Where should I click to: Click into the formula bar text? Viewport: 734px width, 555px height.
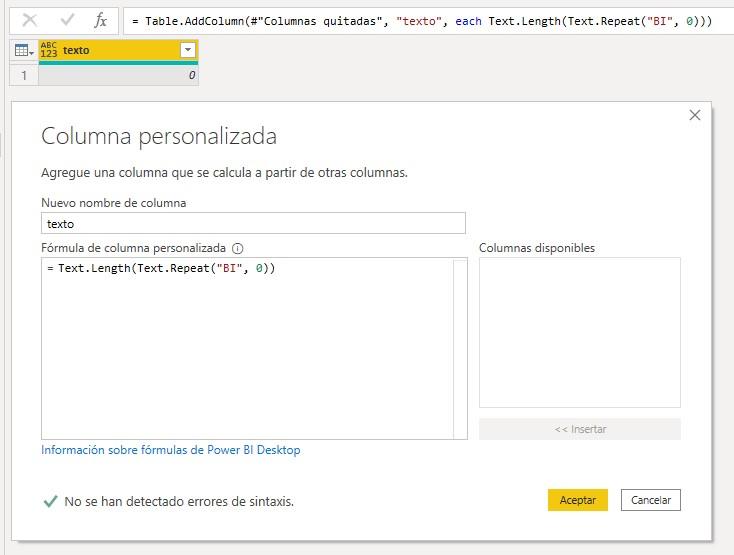[420, 20]
